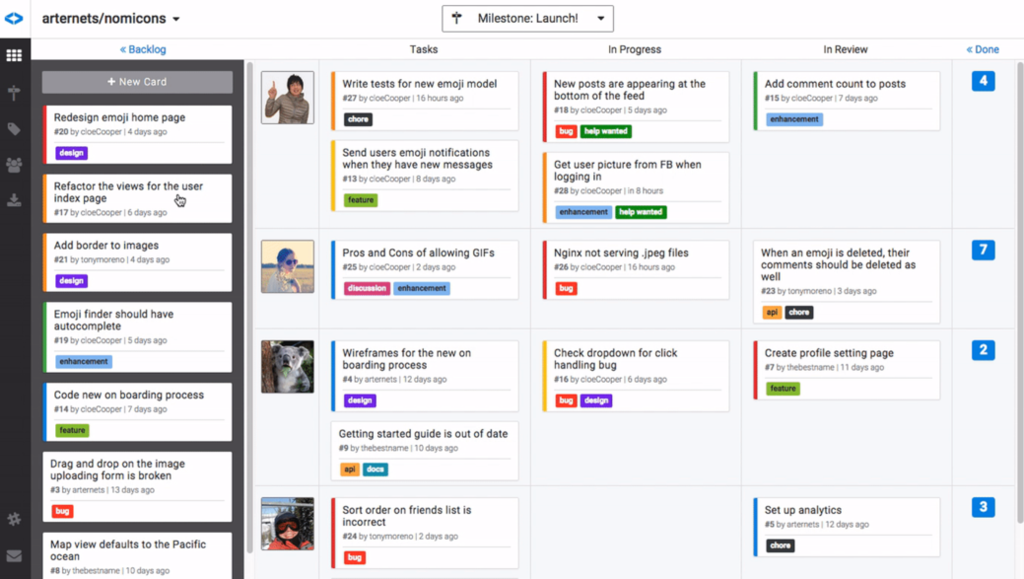Click Done count badge 3
The width and height of the screenshot is (1024, 579).
pyautogui.click(x=983, y=507)
